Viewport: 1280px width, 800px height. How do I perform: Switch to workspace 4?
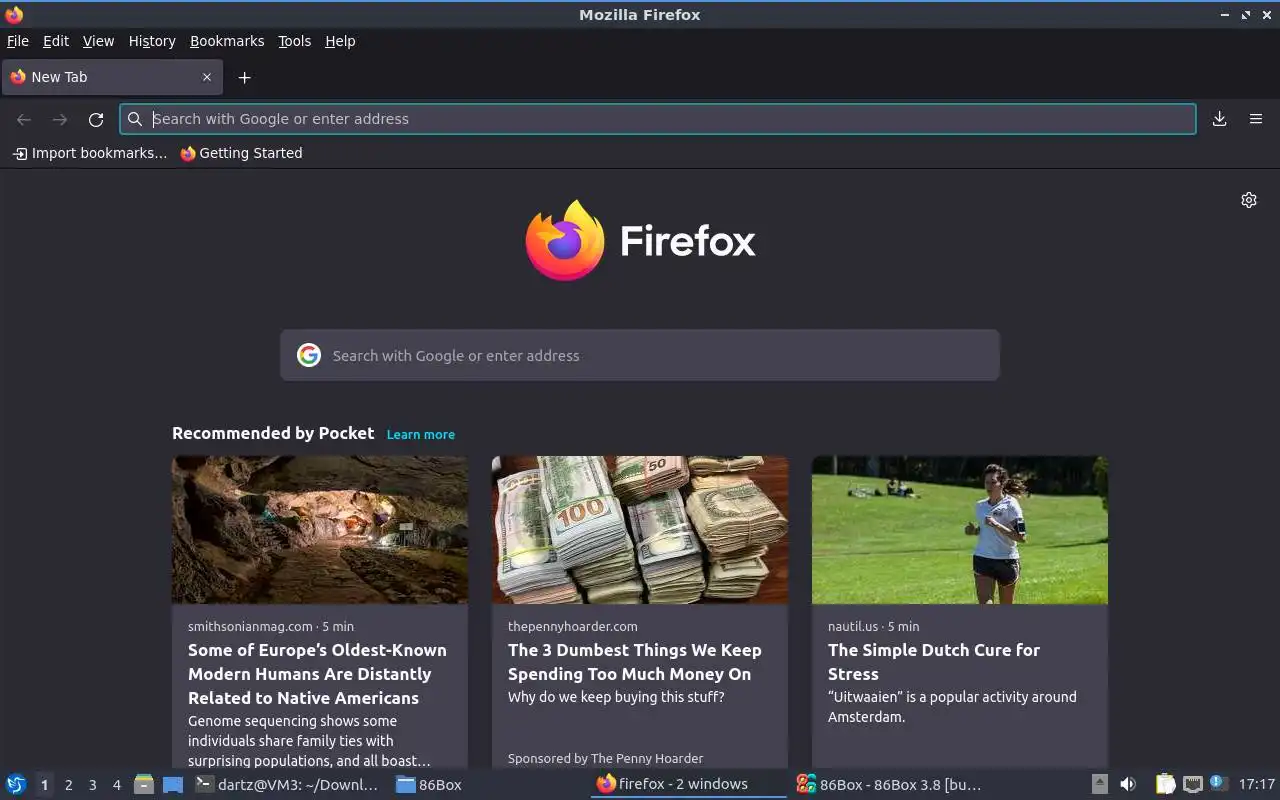point(116,785)
